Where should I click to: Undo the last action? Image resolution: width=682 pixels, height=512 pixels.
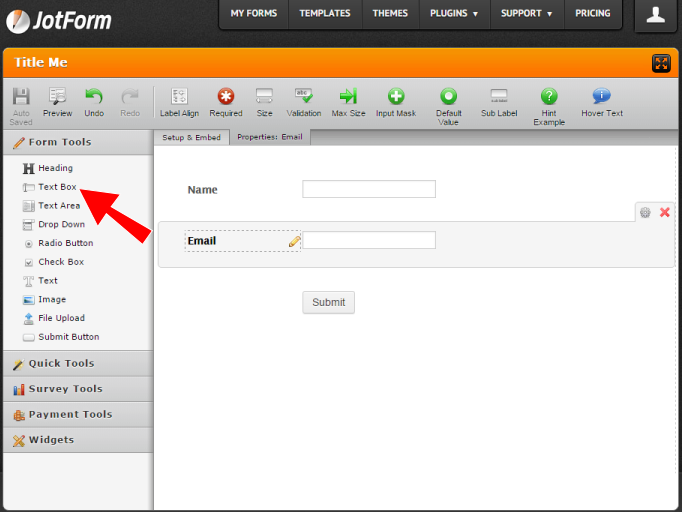[94, 103]
